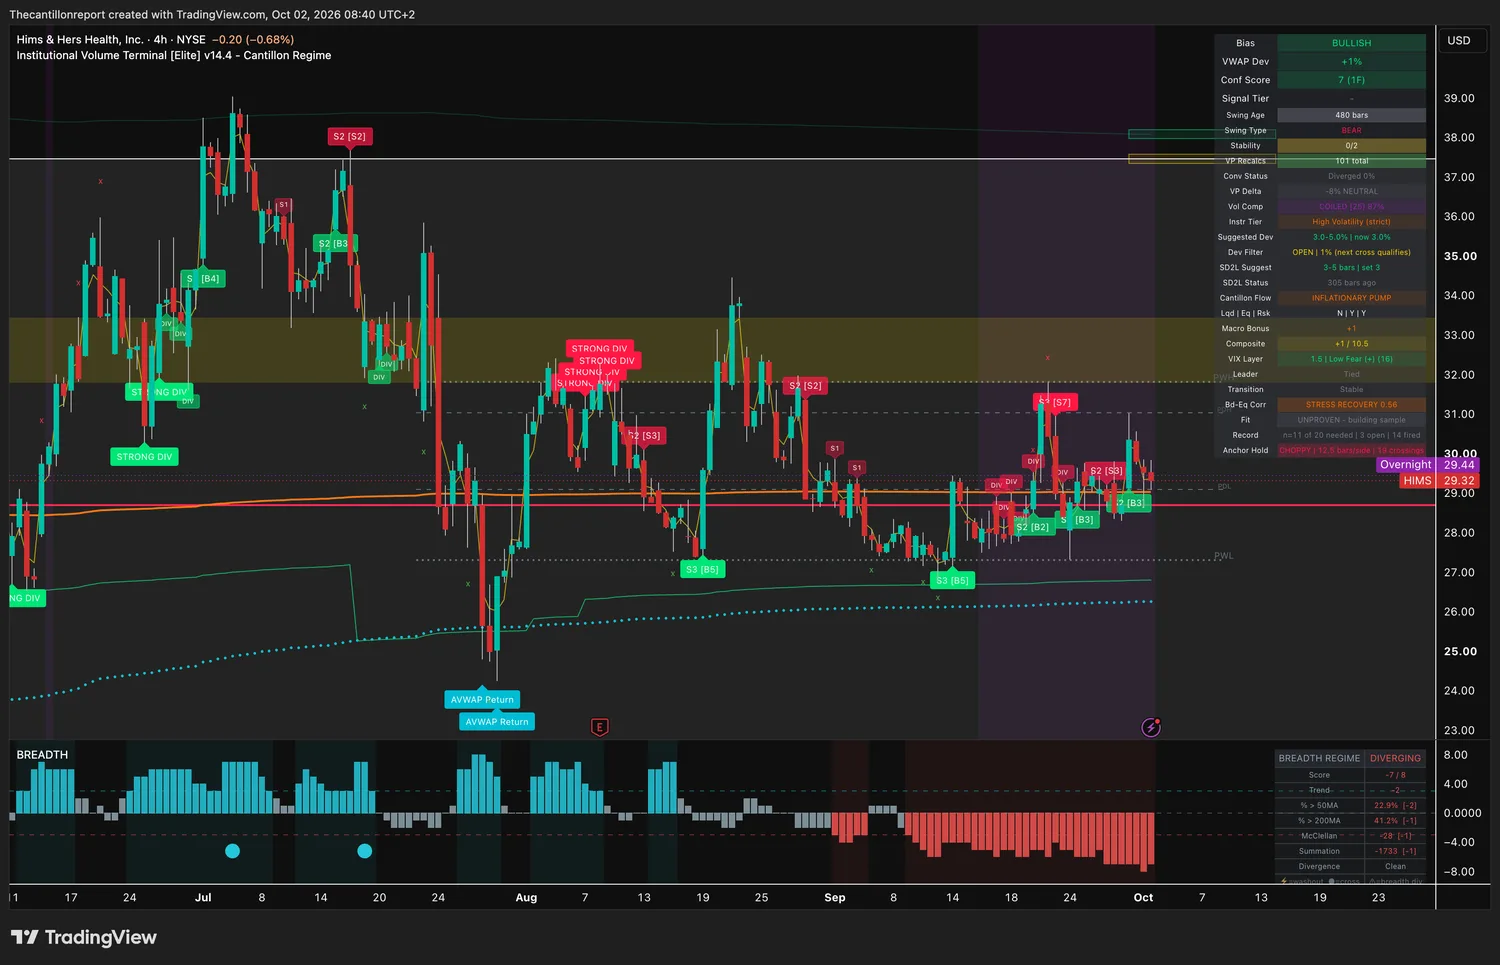Select the 'Diverged 0%' Conv Status value
This screenshot has width=1500, height=965.
tap(1351, 176)
